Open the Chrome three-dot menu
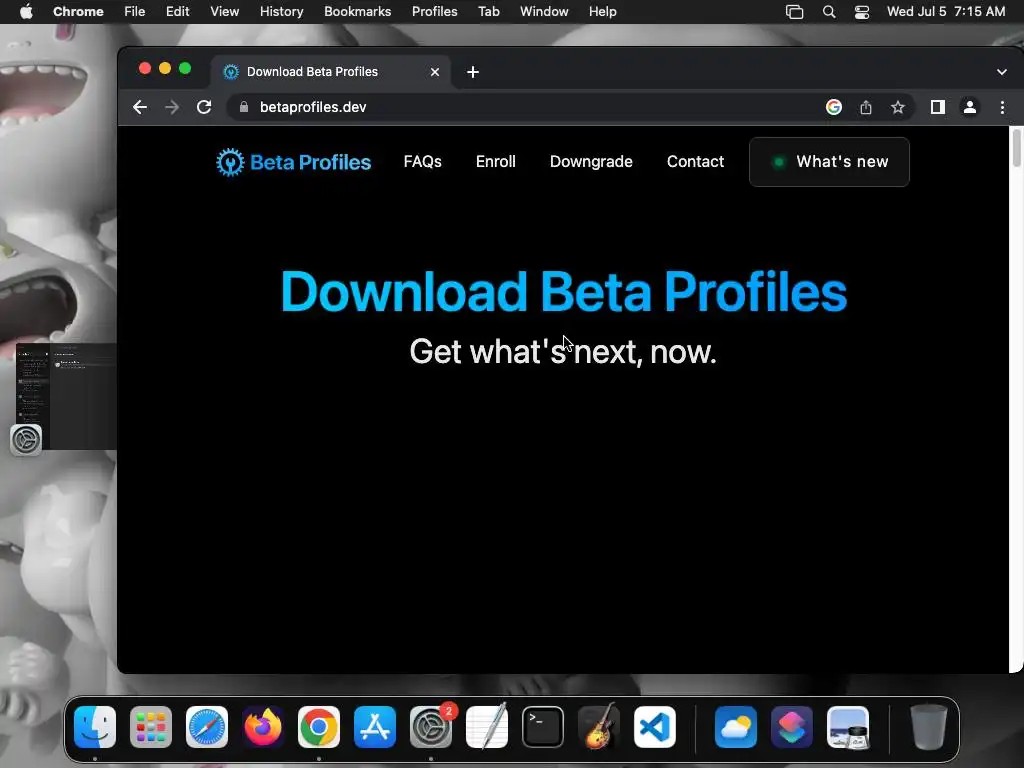 pos(1002,107)
